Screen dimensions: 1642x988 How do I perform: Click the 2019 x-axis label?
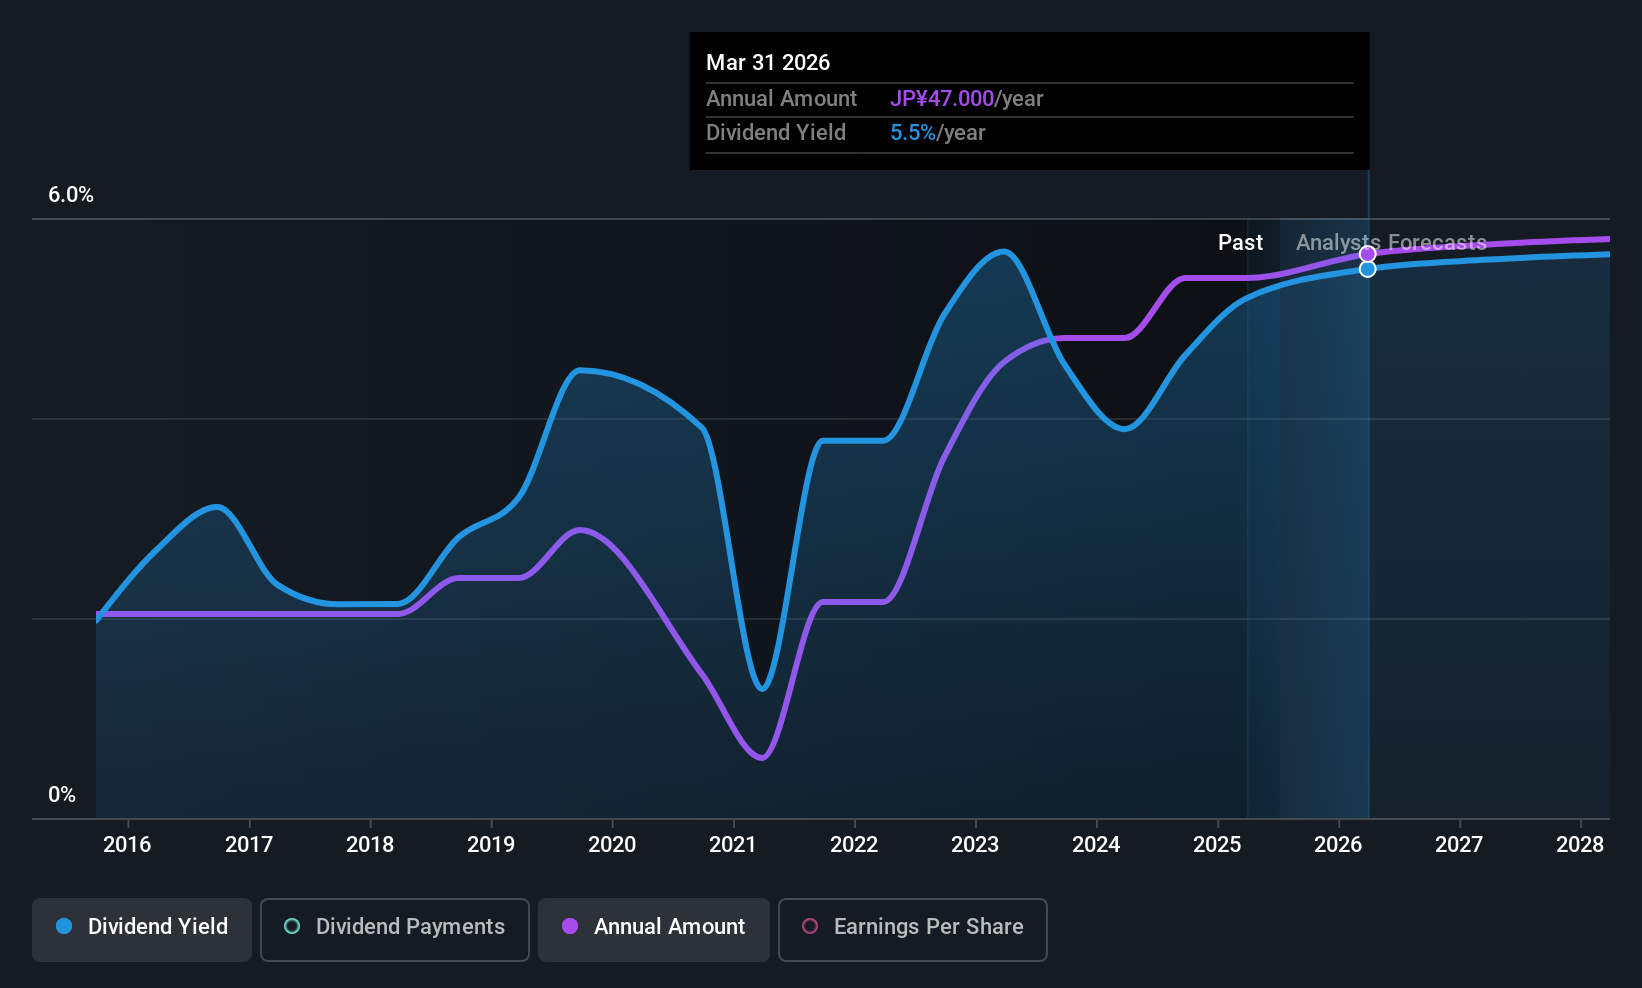(x=491, y=845)
